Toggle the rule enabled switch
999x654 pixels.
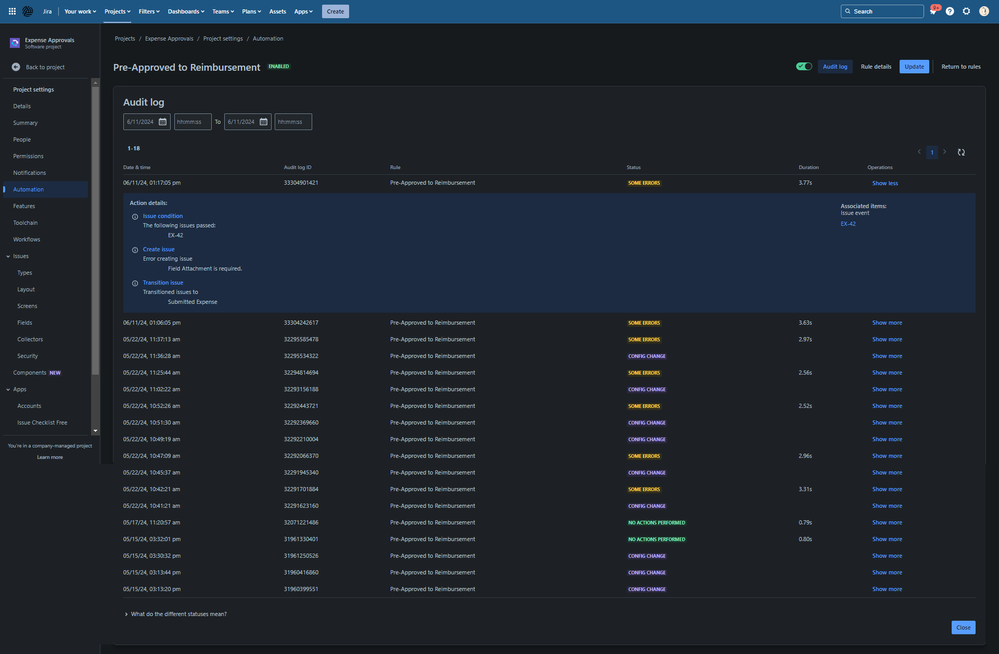(804, 66)
